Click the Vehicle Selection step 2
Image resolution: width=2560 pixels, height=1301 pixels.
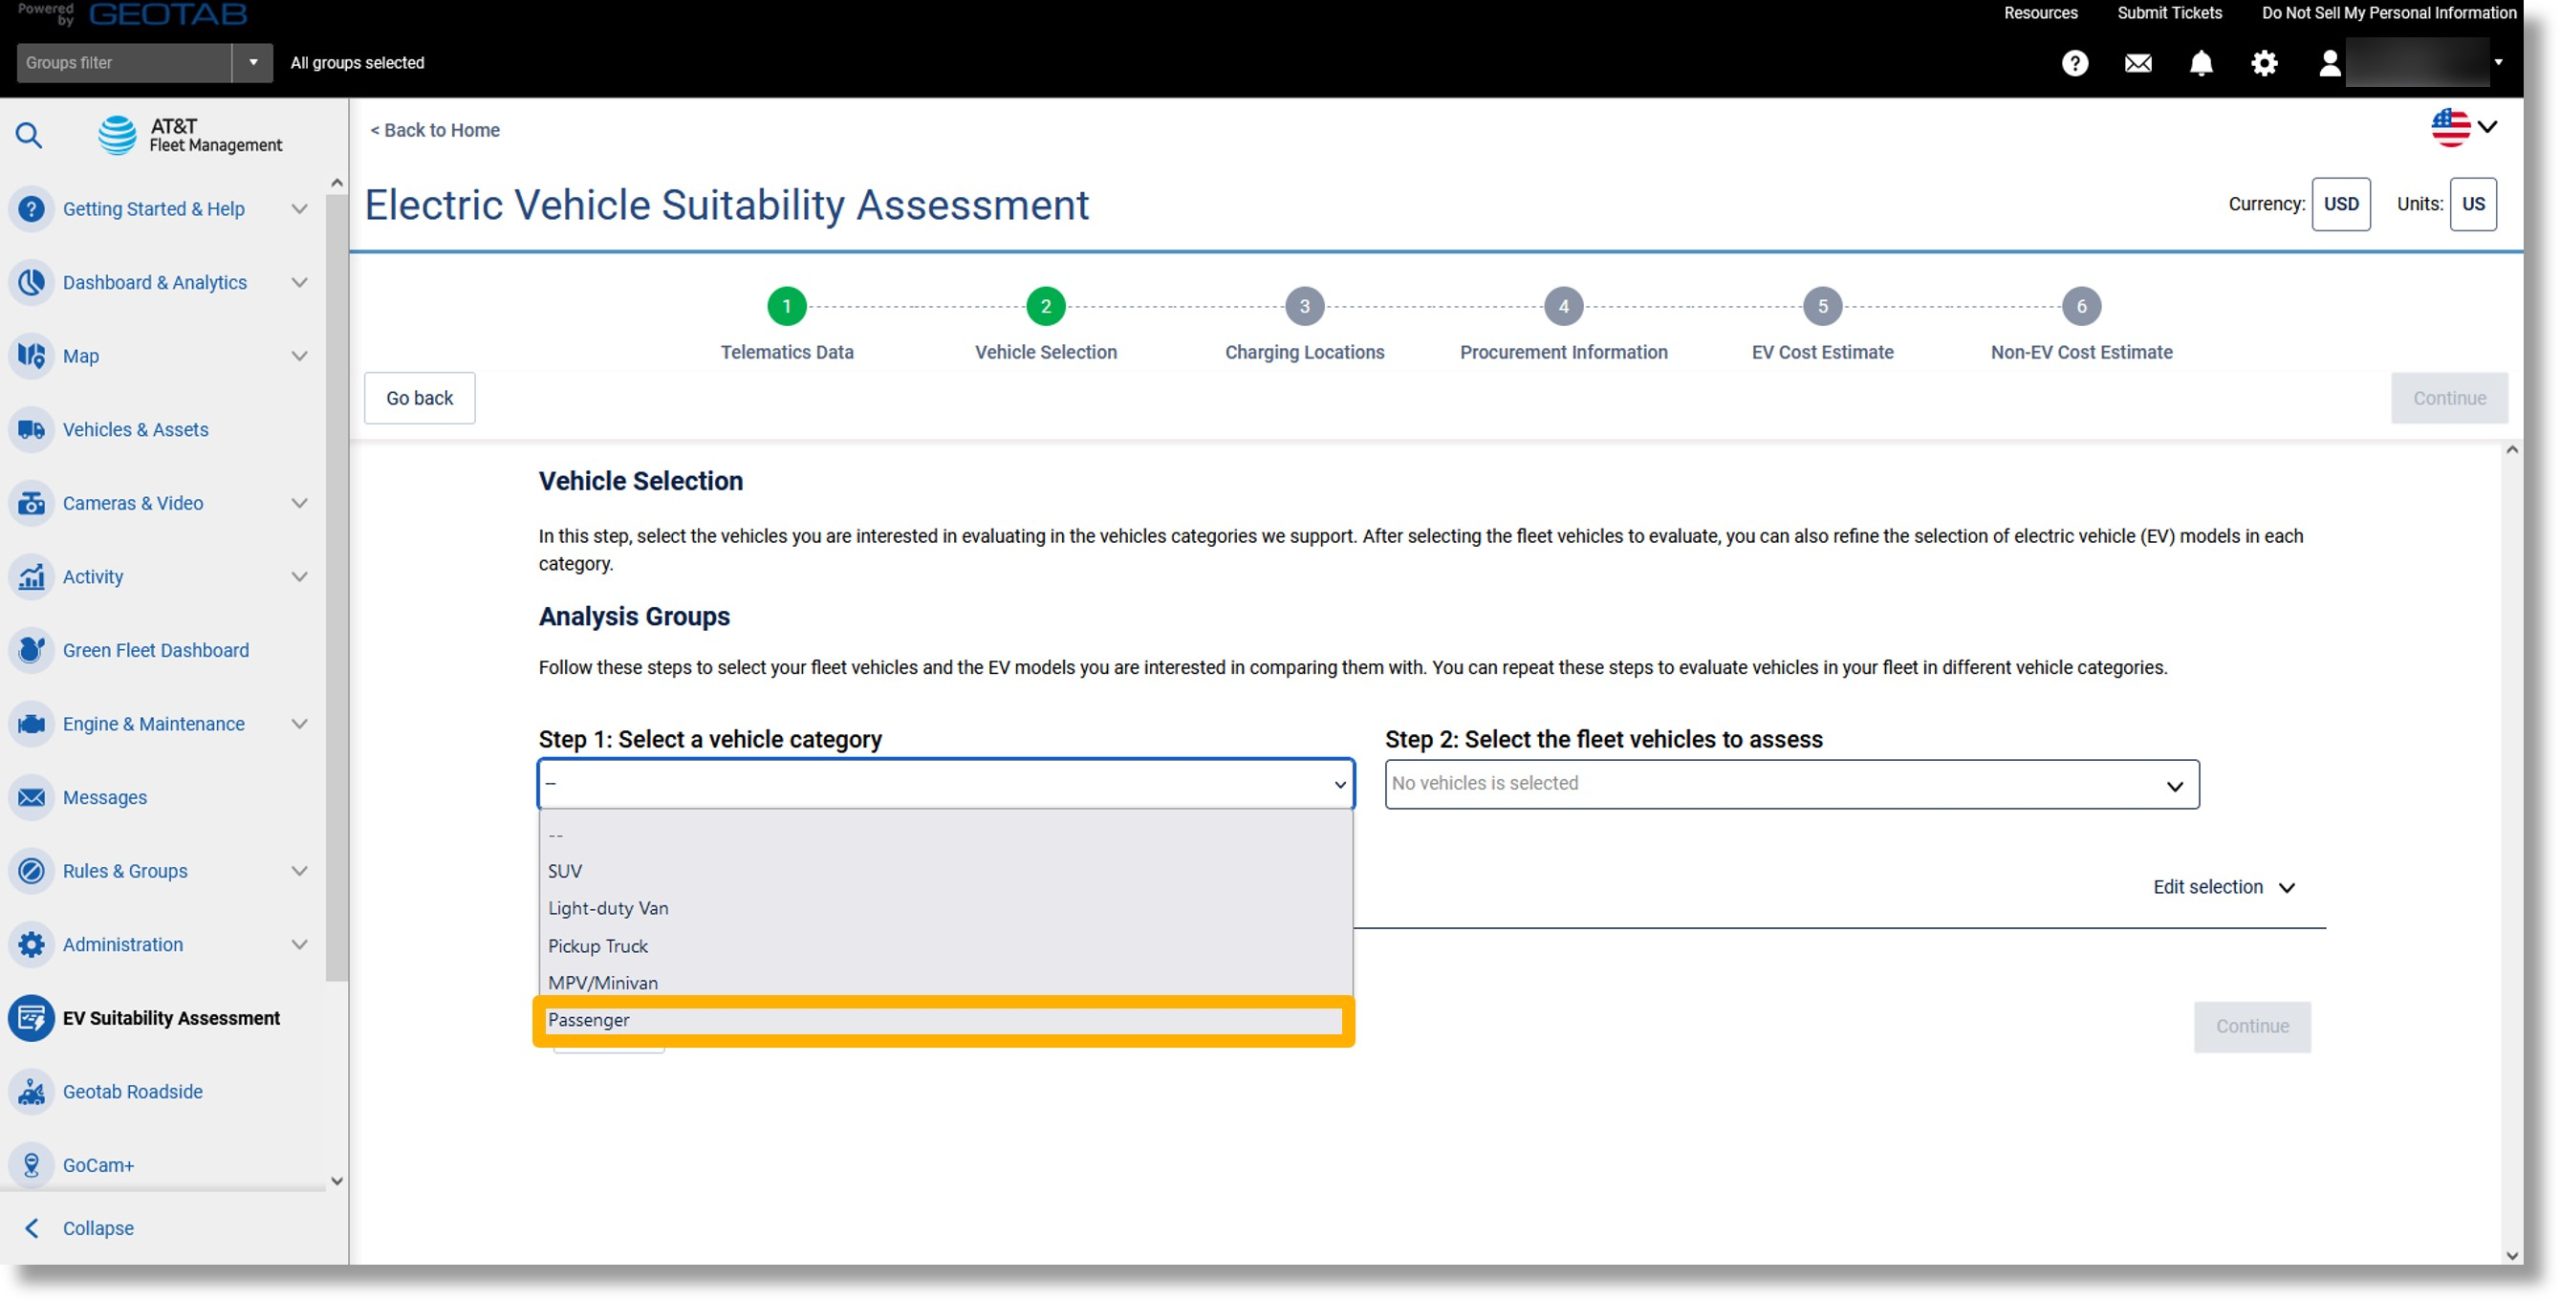(x=1045, y=305)
